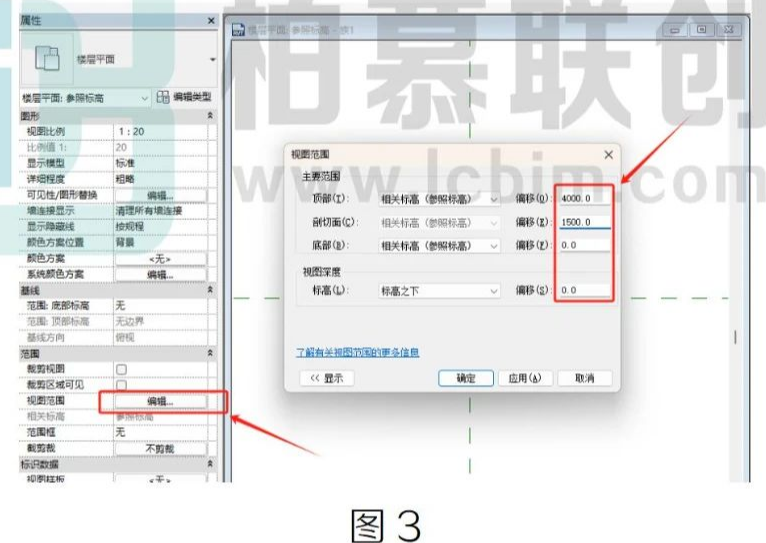The width and height of the screenshot is (766, 543).
Task: Click the 剖切面 offset field 1500.0
Action: [x=585, y=222]
